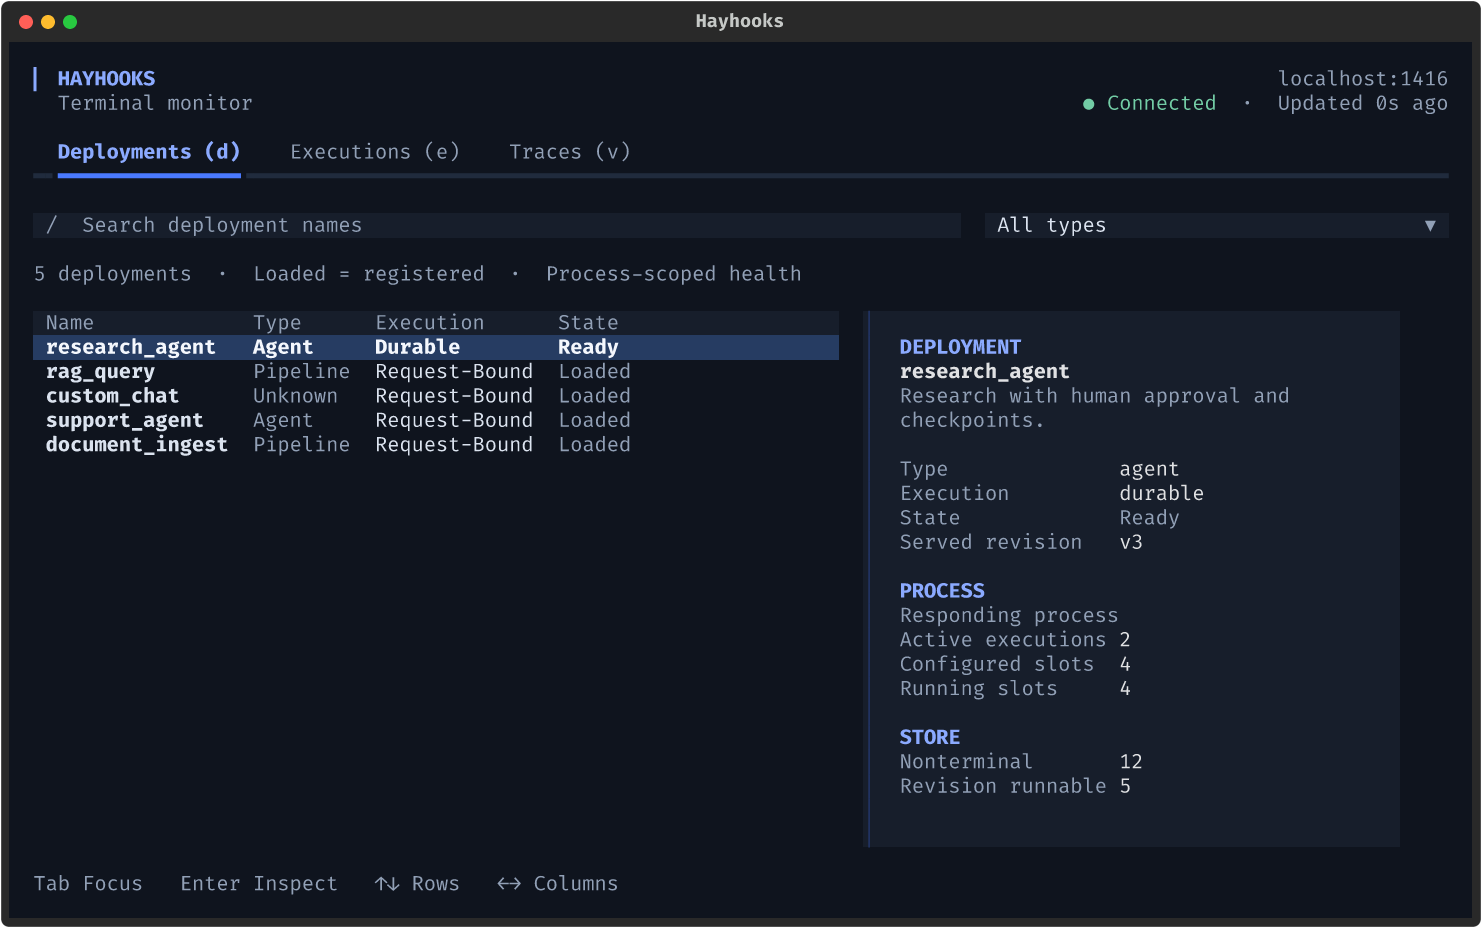Click the Execution column header
Viewport: 1482px width, 928px height.
pyautogui.click(x=430, y=323)
